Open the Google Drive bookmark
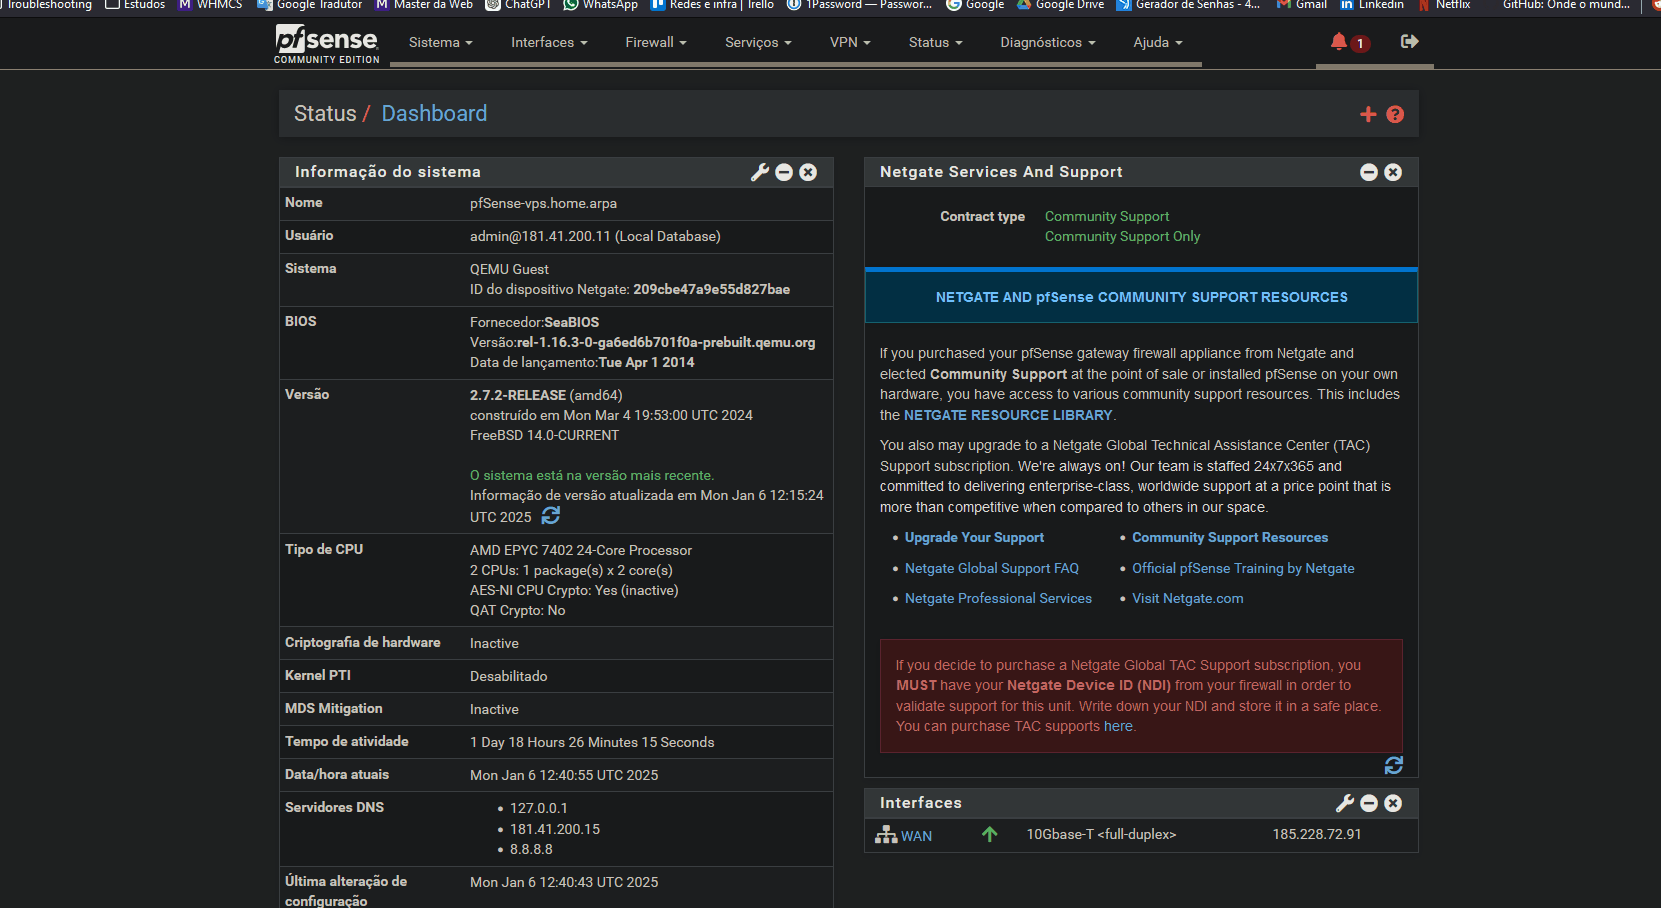This screenshot has width=1661, height=908. tap(1061, 5)
